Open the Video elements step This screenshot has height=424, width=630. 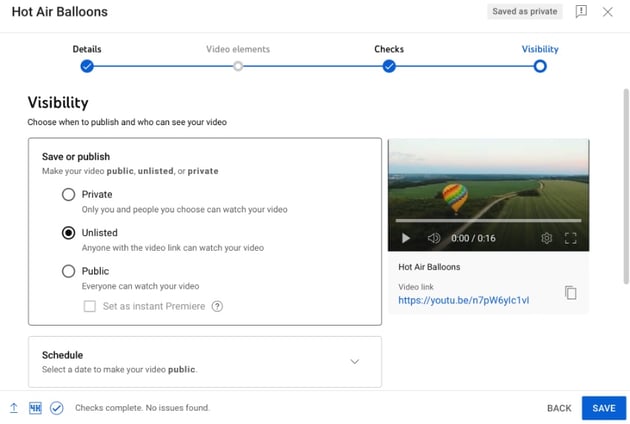[238, 66]
